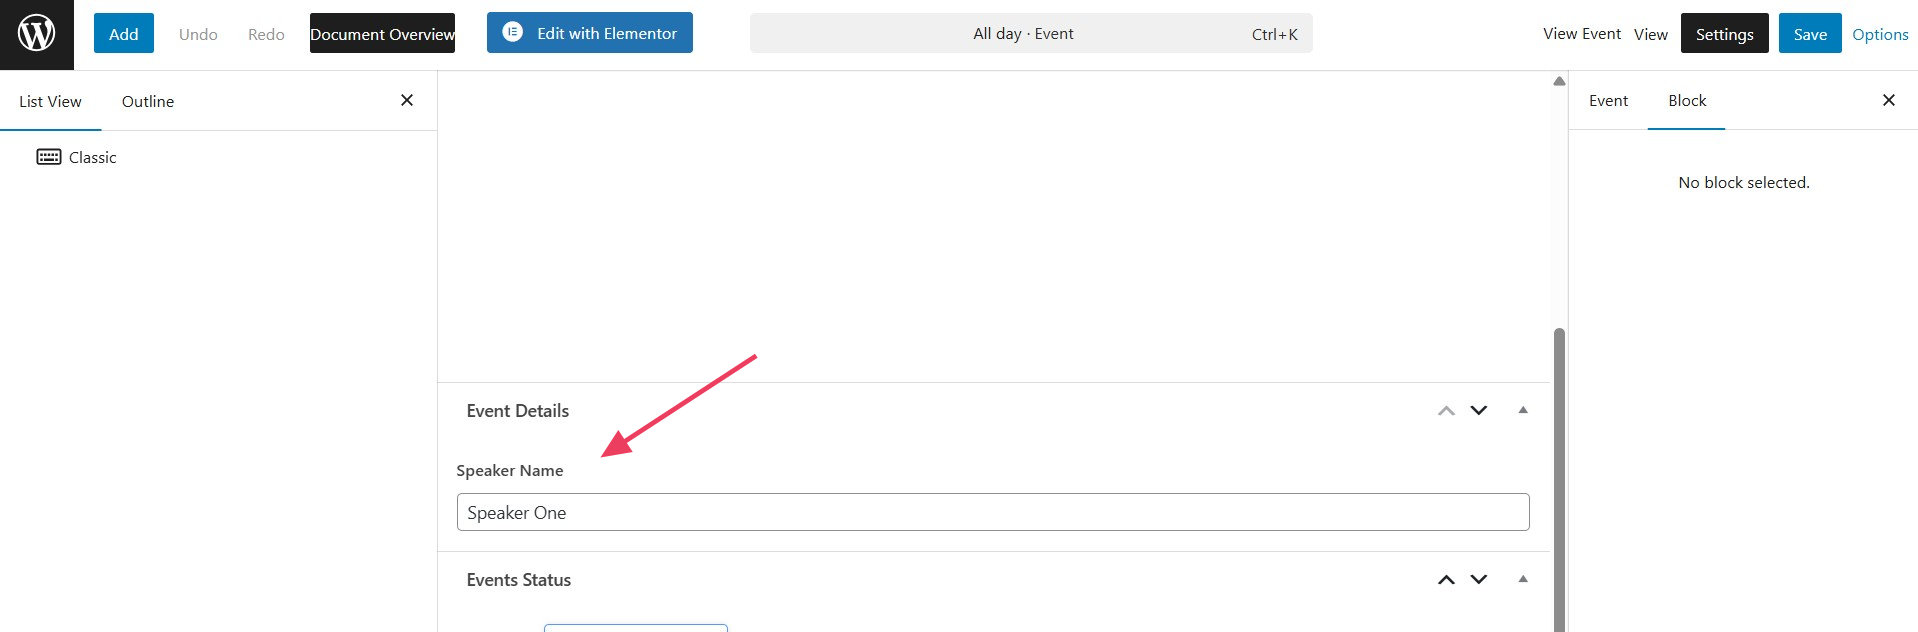Switch to the Event settings tab
This screenshot has width=1918, height=632.
[1608, 100]
